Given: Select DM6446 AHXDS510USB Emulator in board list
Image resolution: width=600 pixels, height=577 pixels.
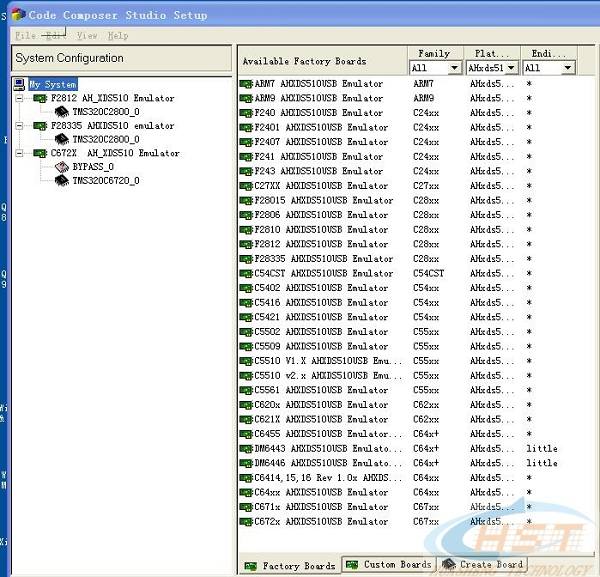Looking at the screenshot, I should pyautogui.click(x=328, y=463).
